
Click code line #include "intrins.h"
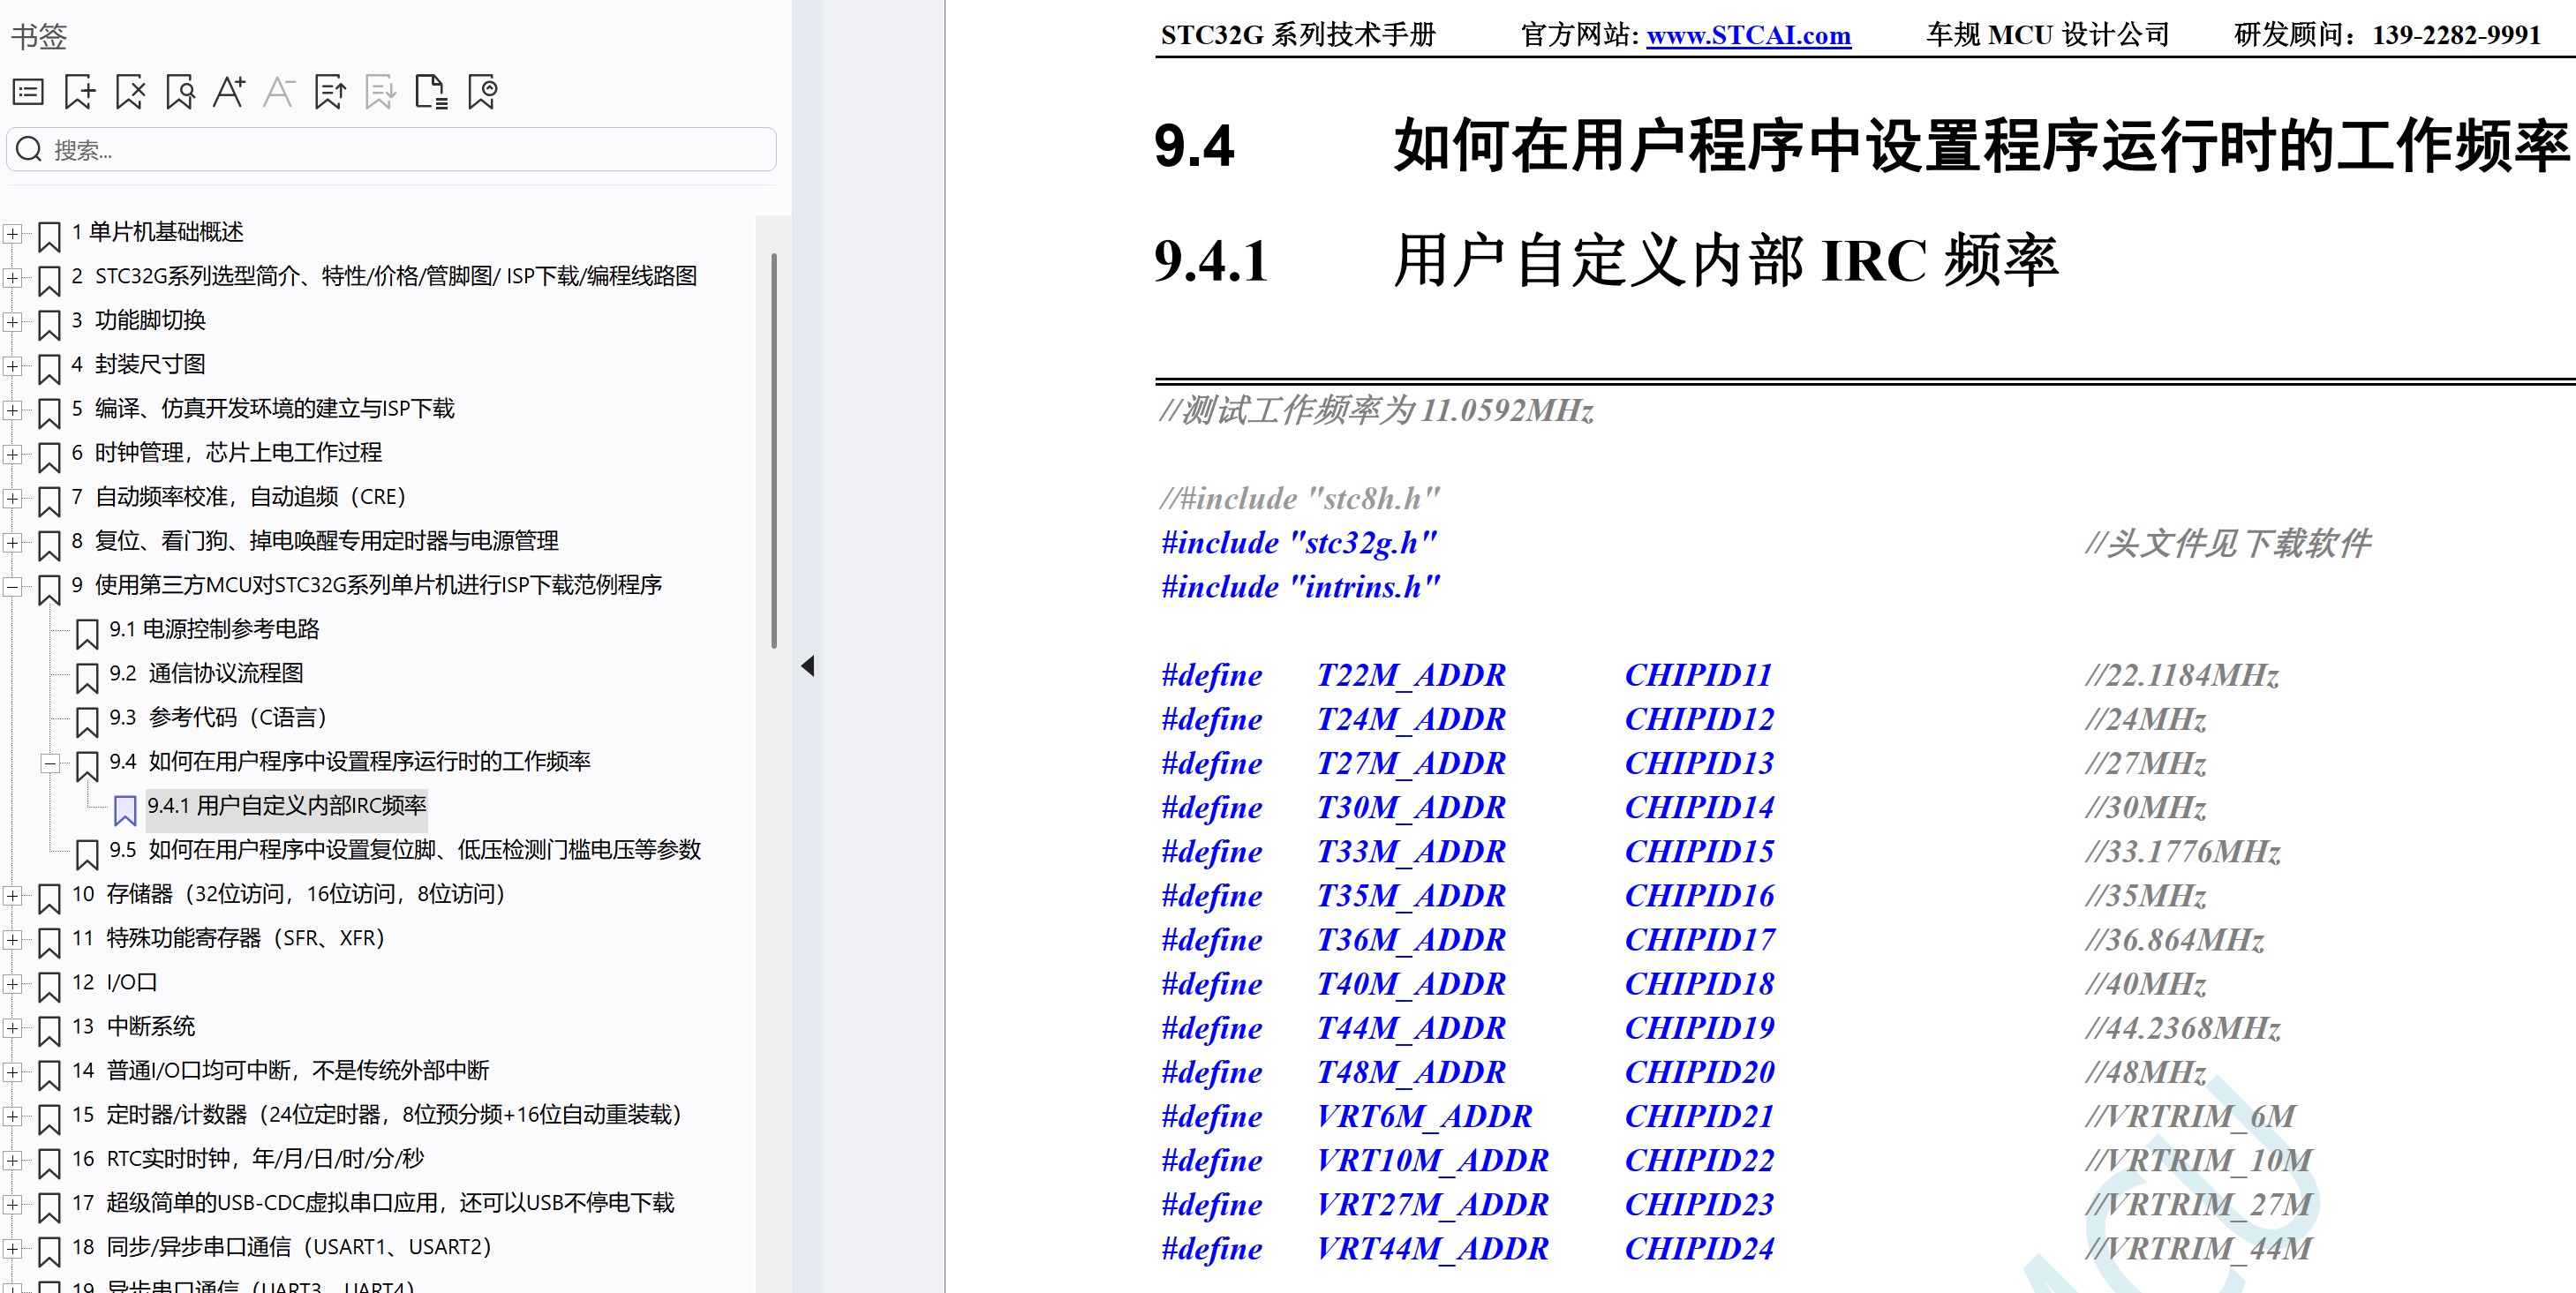pos(1300,587)
